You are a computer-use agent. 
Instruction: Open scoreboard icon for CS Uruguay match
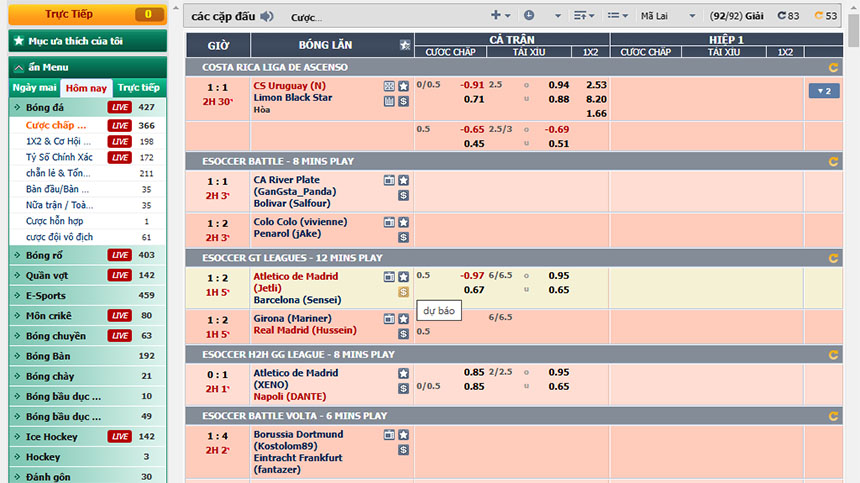coord(389,86)
